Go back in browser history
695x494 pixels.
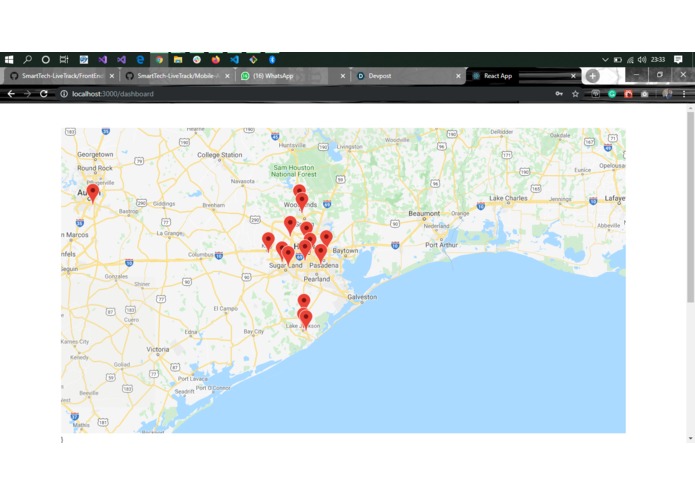point(11,93)
